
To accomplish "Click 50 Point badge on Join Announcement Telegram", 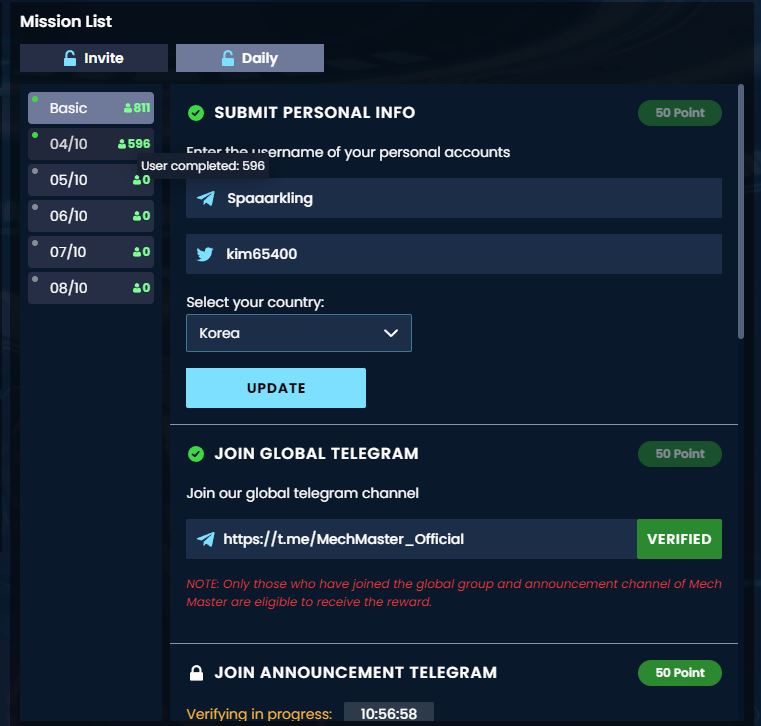I will pyautogui.click(x=679, y=673).
